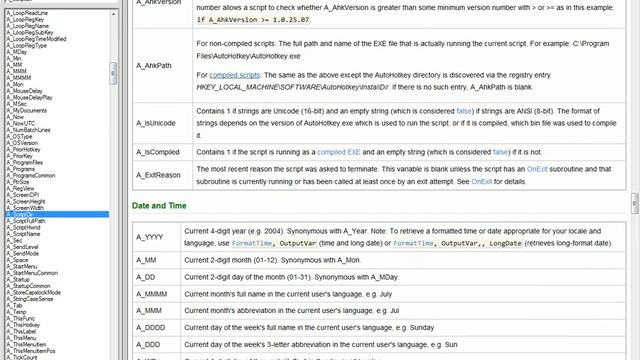This screenshot has height=360, width=640.
Task: Select A_Now in the index list
Action: tap(15, 117)
